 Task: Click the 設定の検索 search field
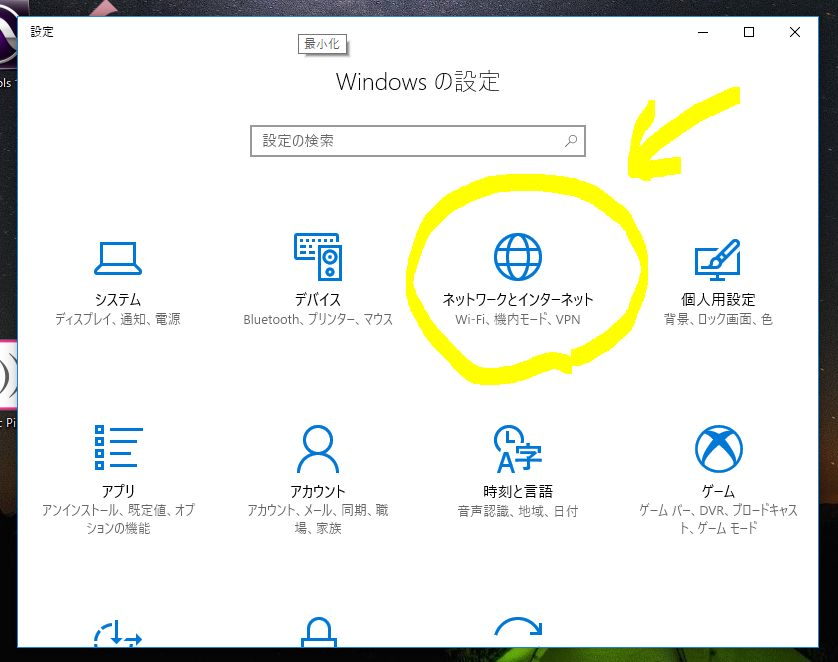[x=418, y=141]
